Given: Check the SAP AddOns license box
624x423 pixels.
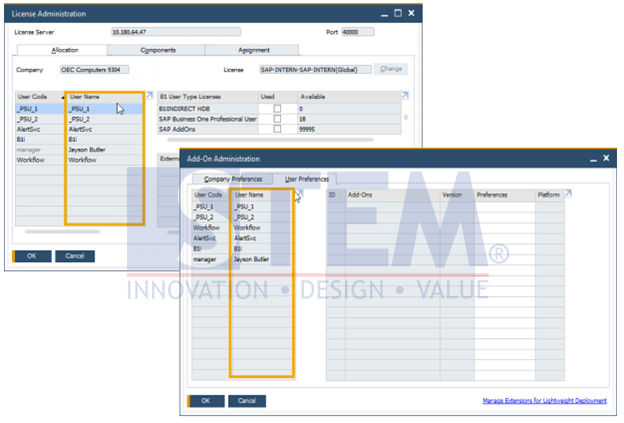Looking at the screenshot, I should [277, 129].
